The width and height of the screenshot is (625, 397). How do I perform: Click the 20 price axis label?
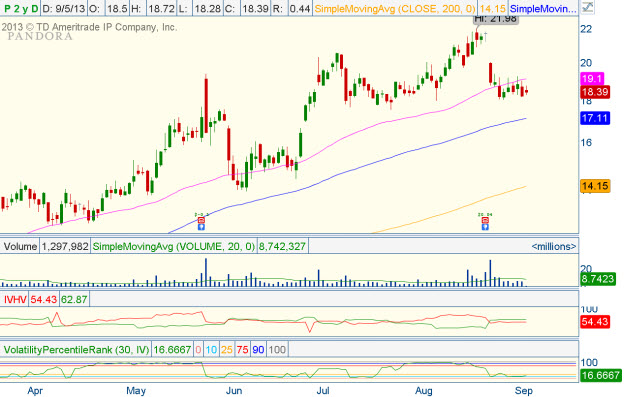pos(586,63)
